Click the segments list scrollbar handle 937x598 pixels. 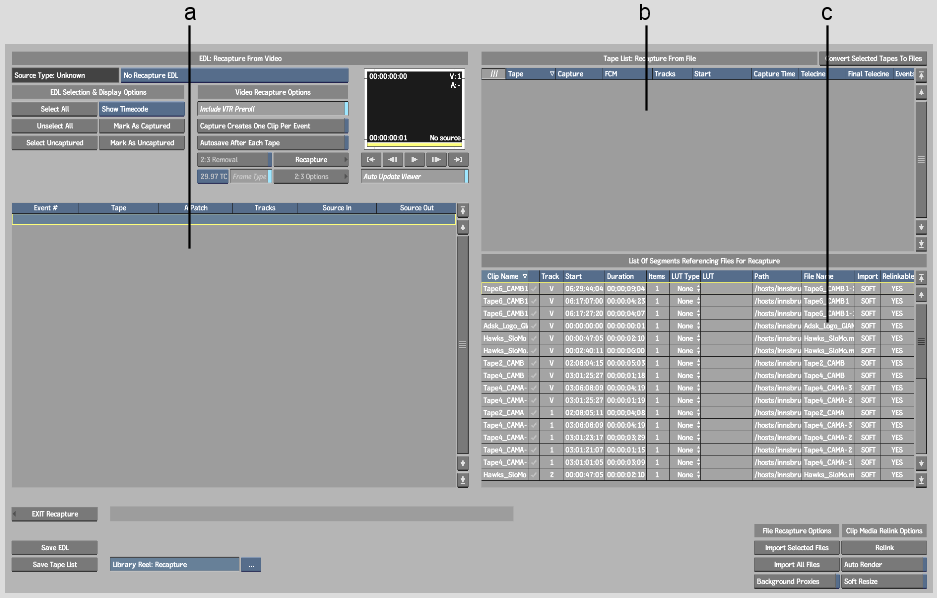pos(921,342)
